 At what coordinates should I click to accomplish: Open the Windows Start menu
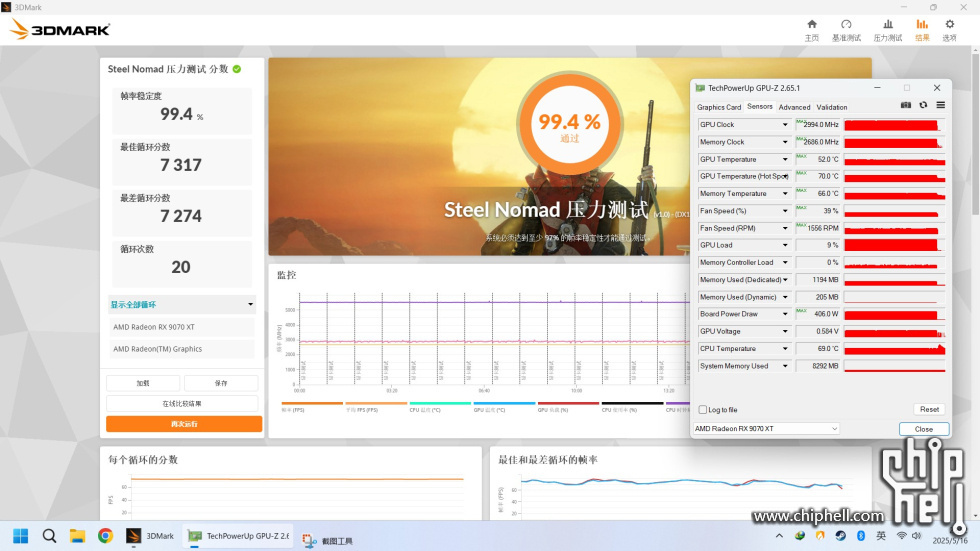click(x=21, y=536)
